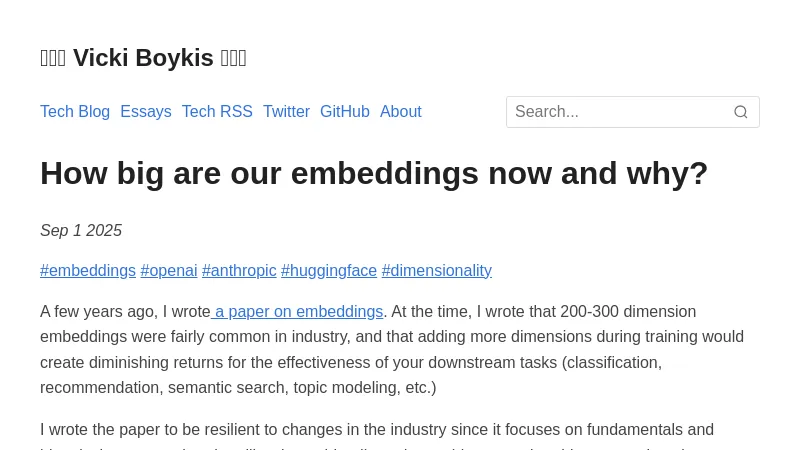The width and height of the screenshot is (800, 450).
Task: Open the Vicki Boykis home title link
Action: tap(143, 58)
